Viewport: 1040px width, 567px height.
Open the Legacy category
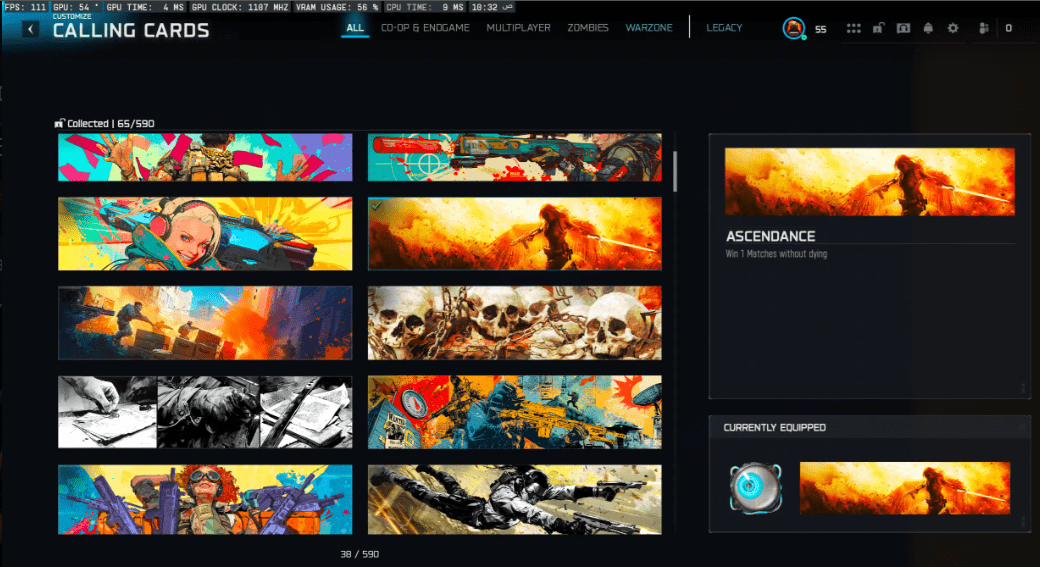point(724,28)
